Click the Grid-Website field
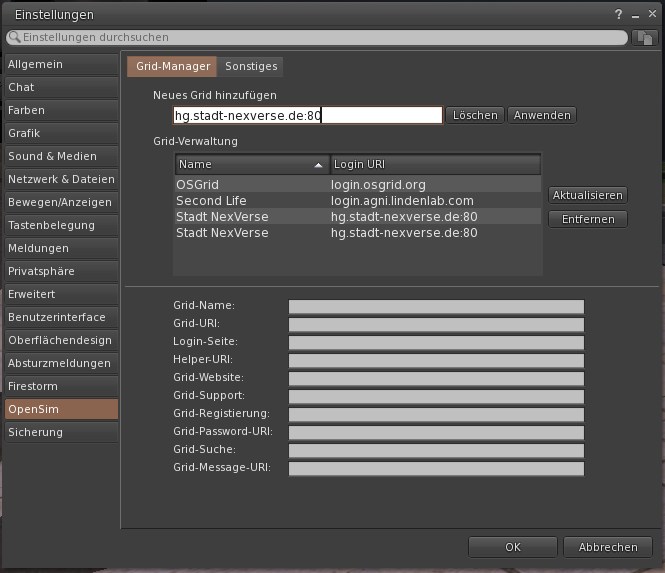665x573 pixels. pyautogui.click(x=436, y=378)
